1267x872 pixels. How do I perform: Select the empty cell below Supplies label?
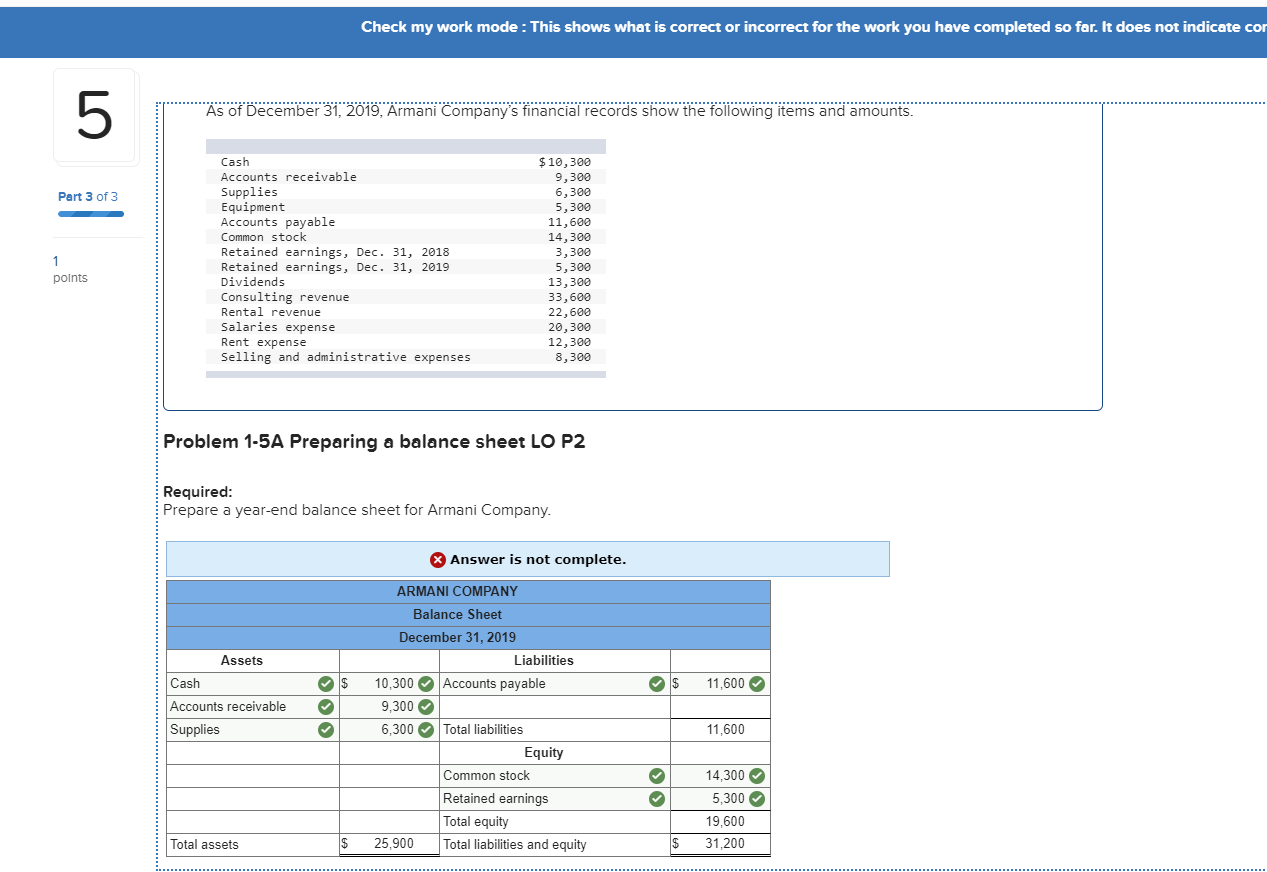click(x=252, y=752)
